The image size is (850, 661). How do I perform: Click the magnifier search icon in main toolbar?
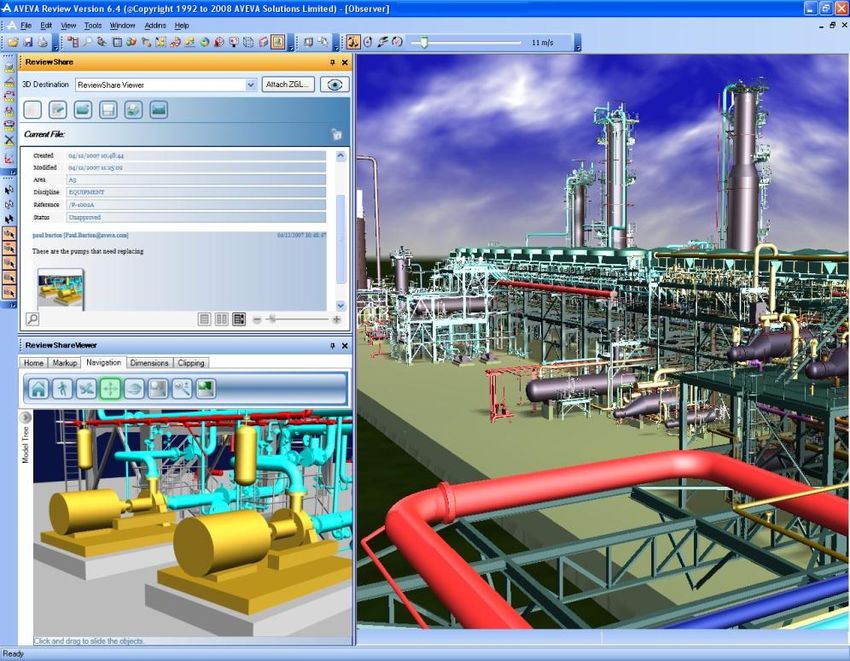pos(87,42)
